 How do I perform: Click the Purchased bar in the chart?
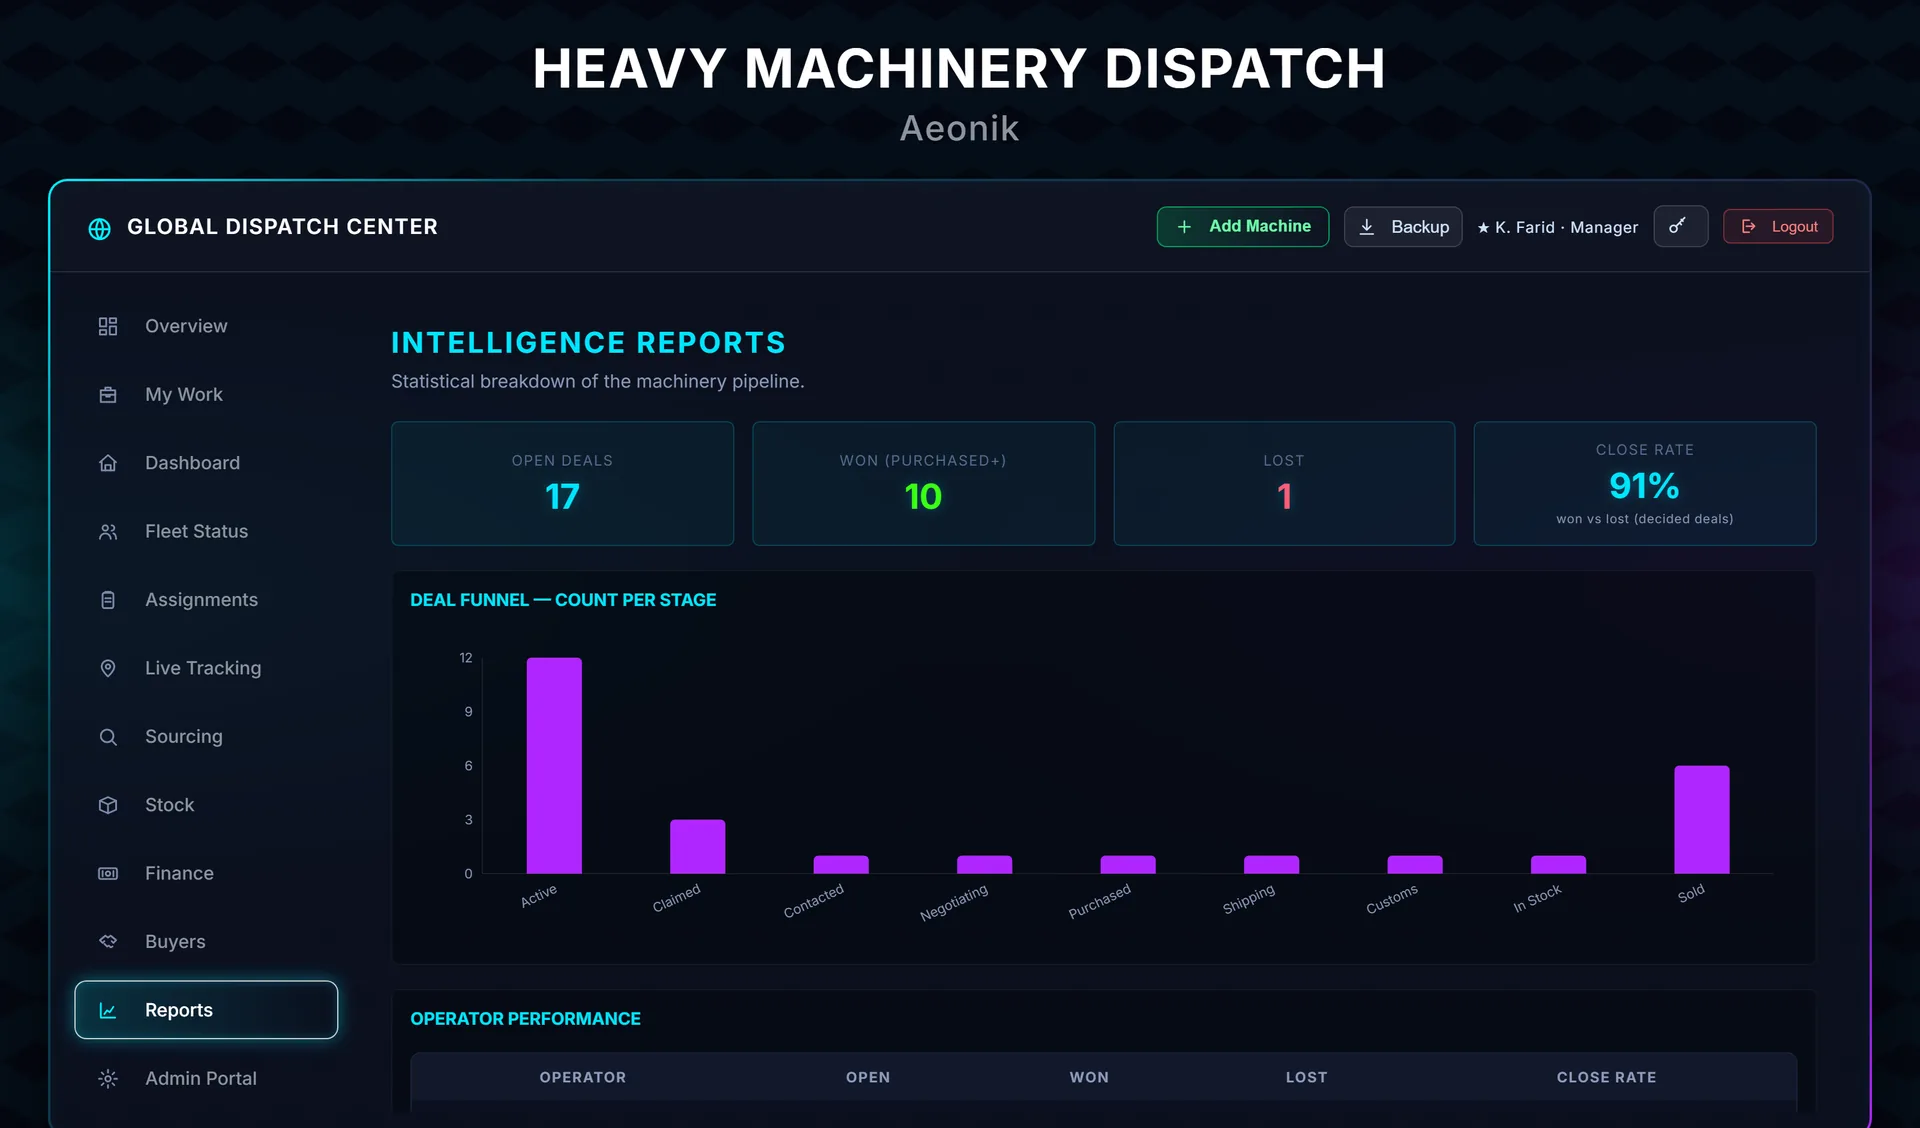[1128, 865]
